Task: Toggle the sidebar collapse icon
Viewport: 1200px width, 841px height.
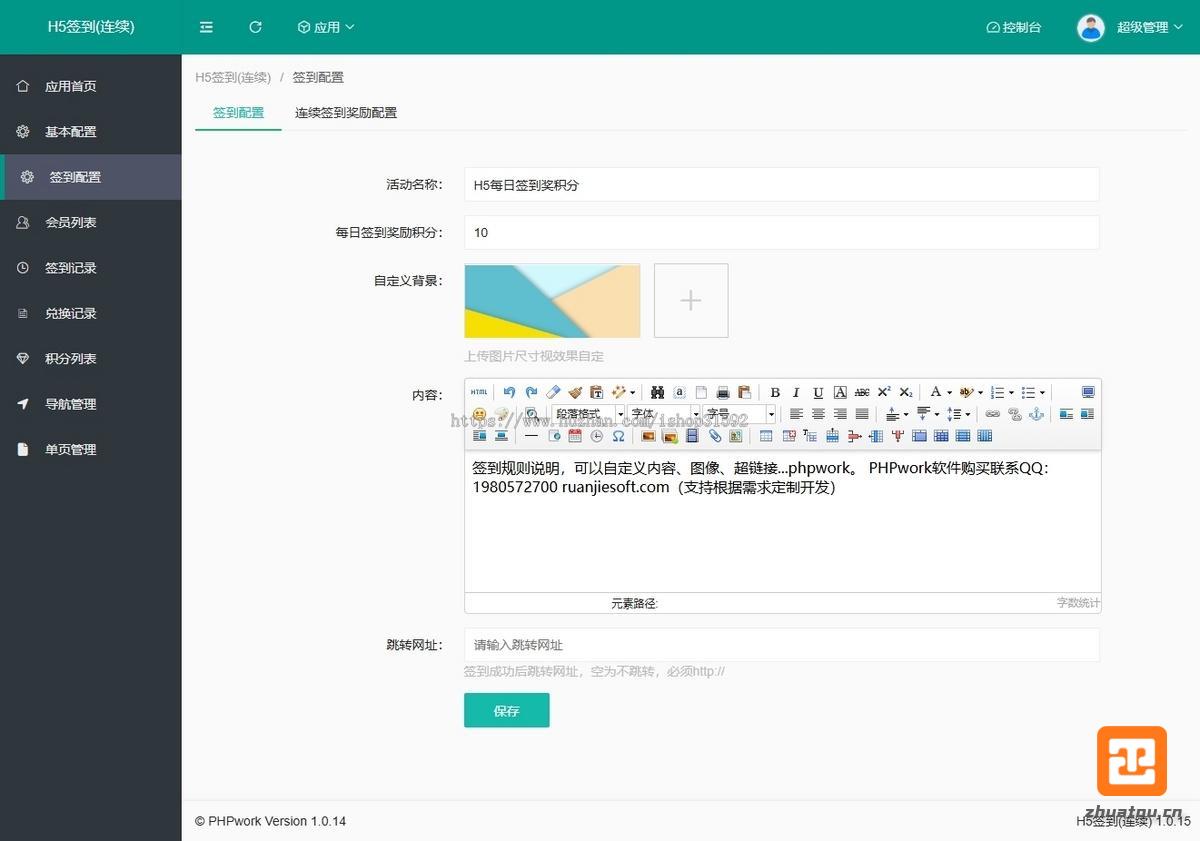Action: [x=206, y=27]
